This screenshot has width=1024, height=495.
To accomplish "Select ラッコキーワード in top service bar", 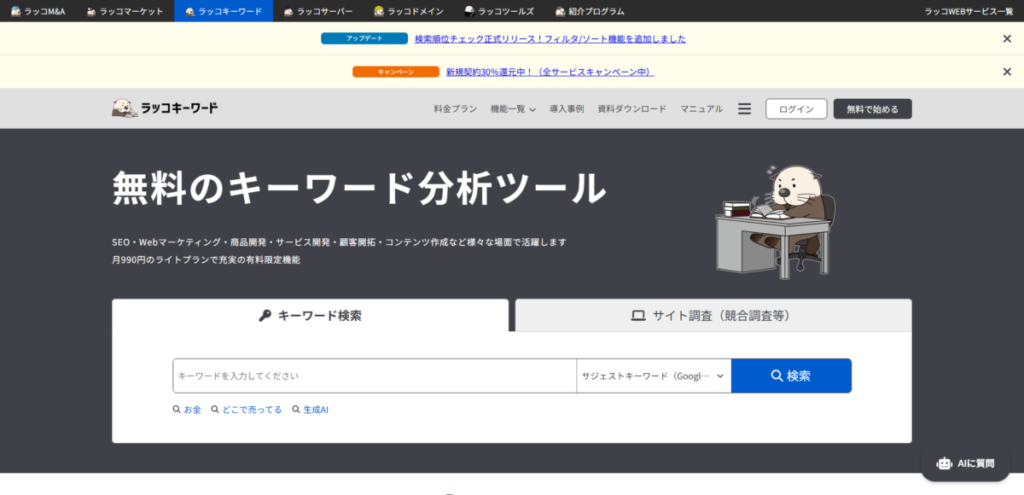I will click(223, 11).
